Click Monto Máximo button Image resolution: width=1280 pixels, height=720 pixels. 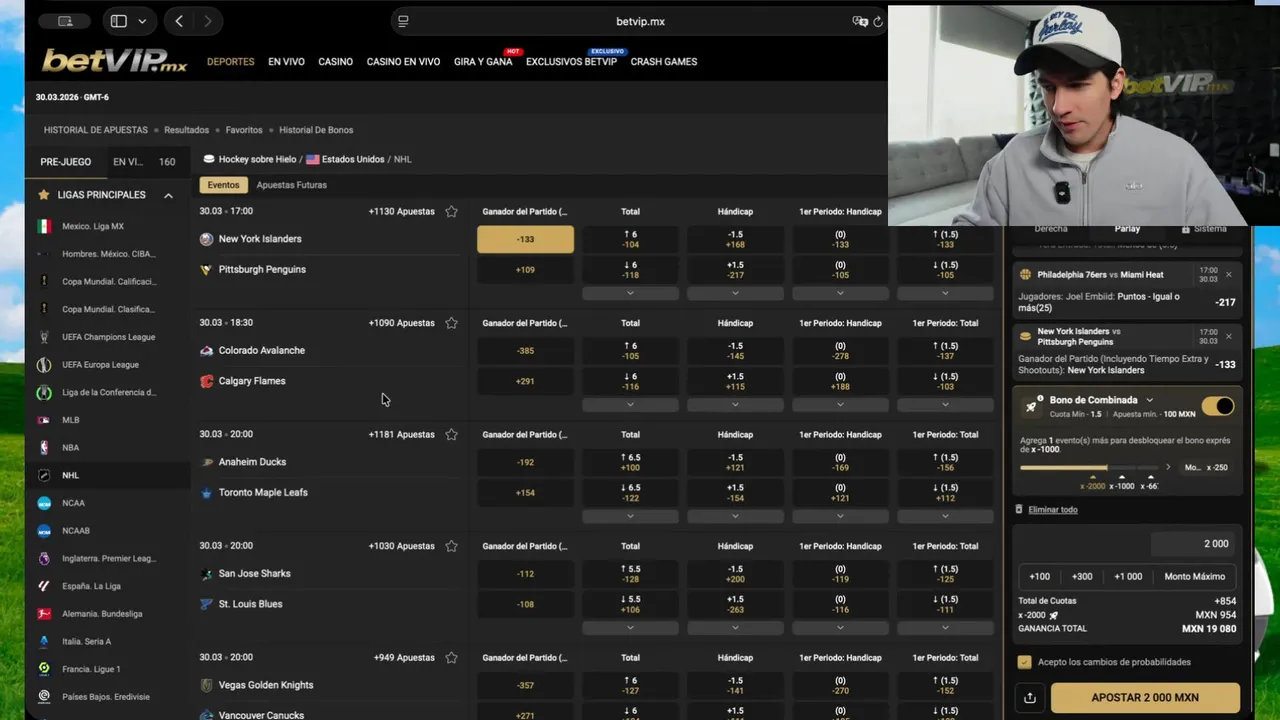(x=1194, y=576)
